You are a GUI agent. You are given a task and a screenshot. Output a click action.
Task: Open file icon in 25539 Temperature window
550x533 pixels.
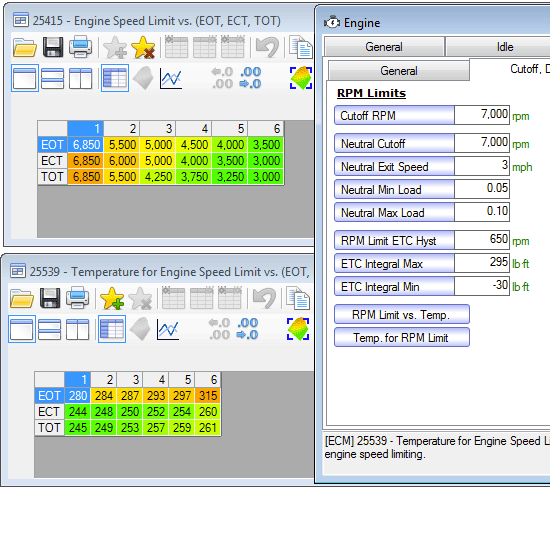click(22, 298)
